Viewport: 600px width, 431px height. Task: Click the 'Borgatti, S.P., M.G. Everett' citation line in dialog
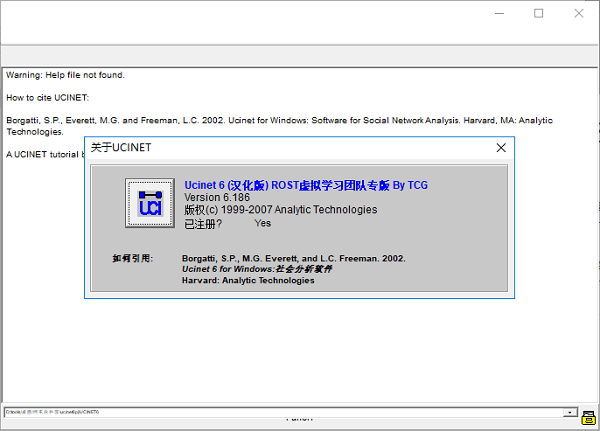click(x=293, y=259)
